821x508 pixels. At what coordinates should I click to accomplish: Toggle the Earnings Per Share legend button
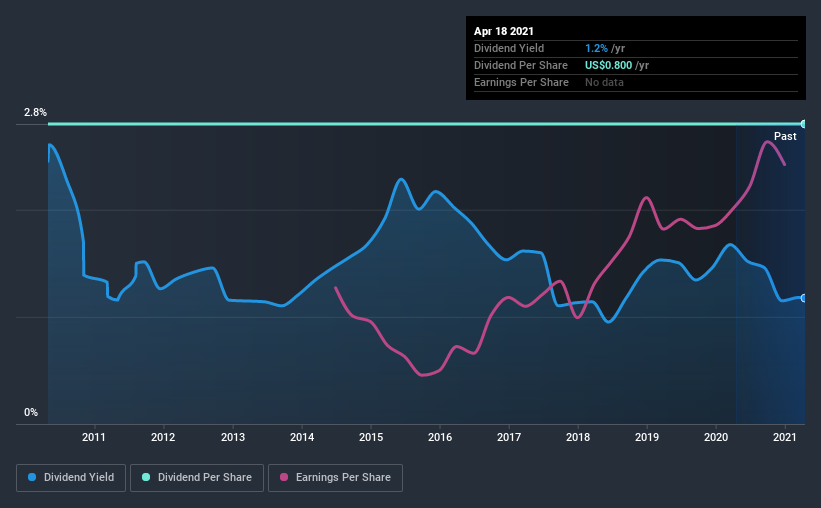pos(335,478)
